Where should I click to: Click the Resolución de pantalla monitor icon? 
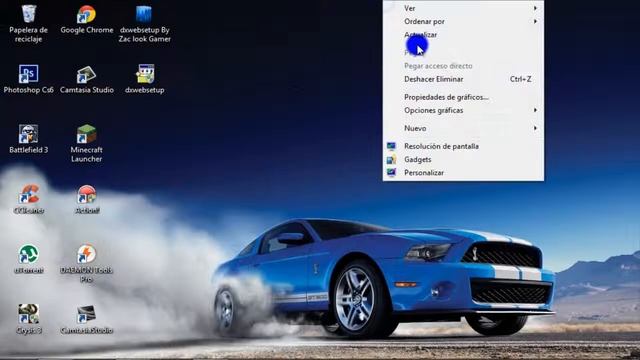(391, 146)
